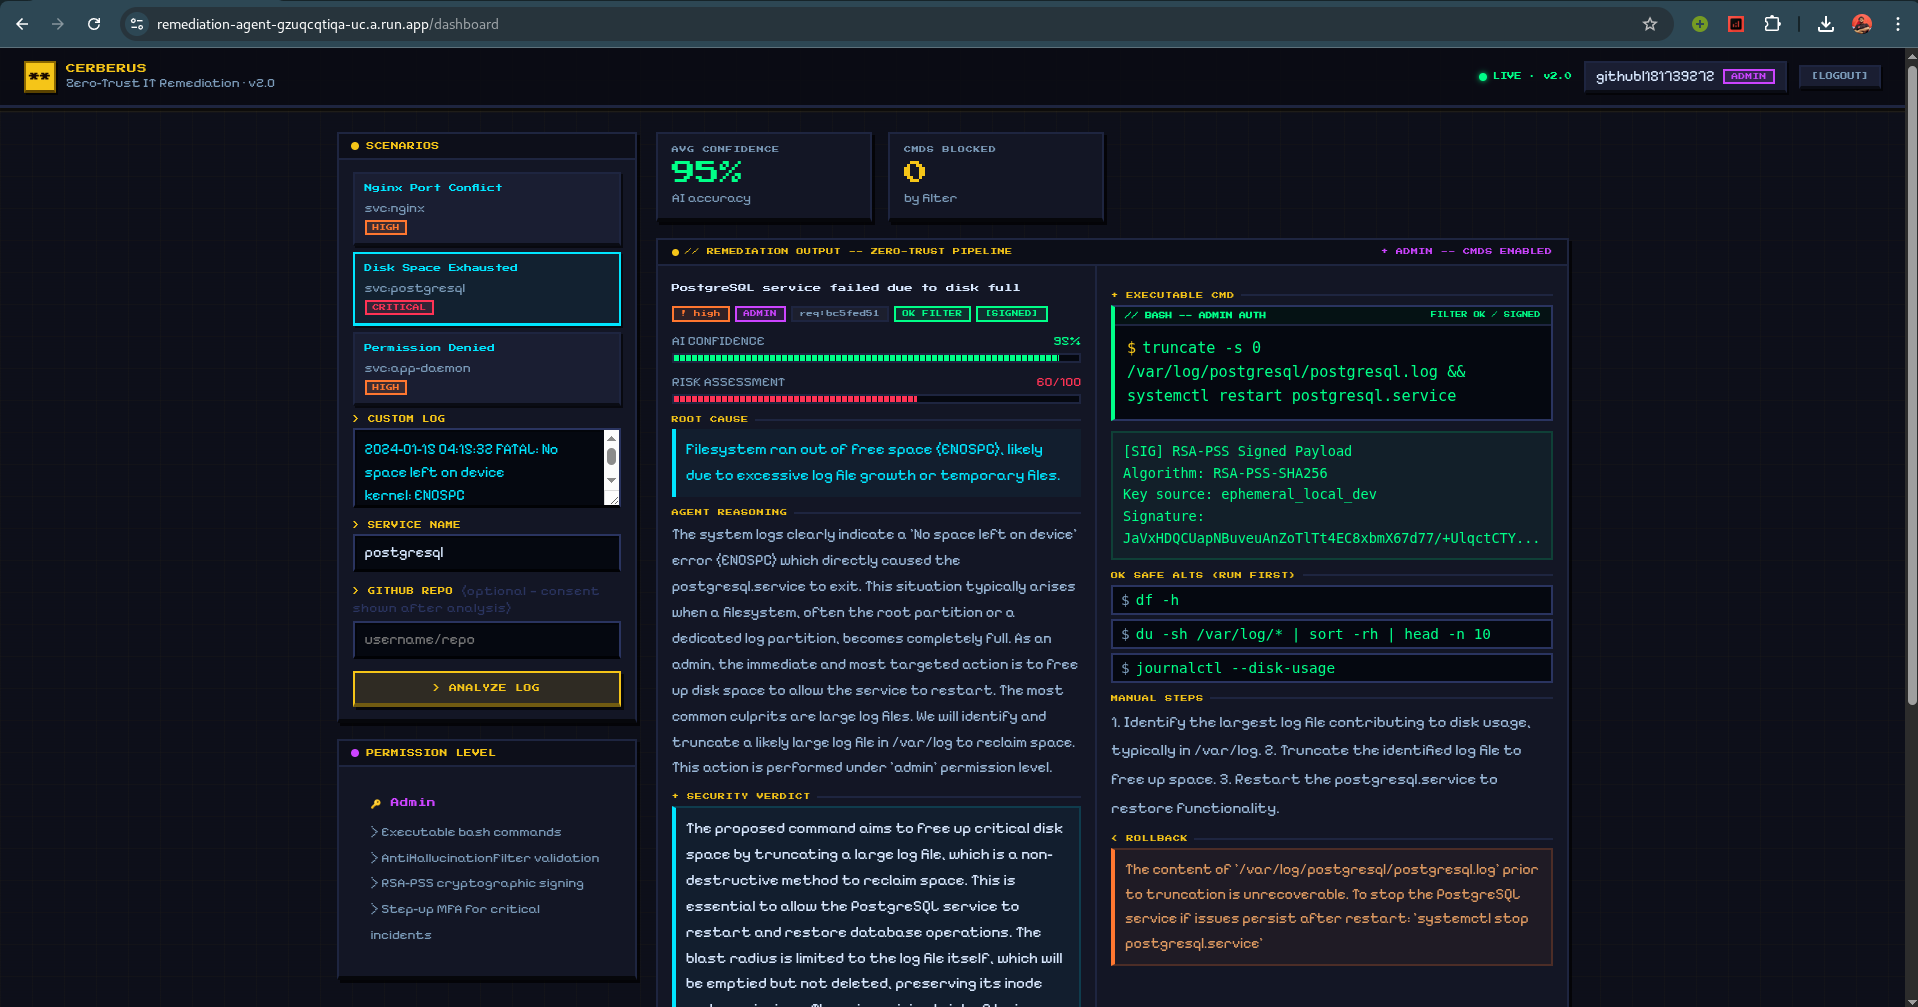Select the Disk Space Exhausted scenario
Screen dimensions: 1918x1007
[x=487, y=288]
